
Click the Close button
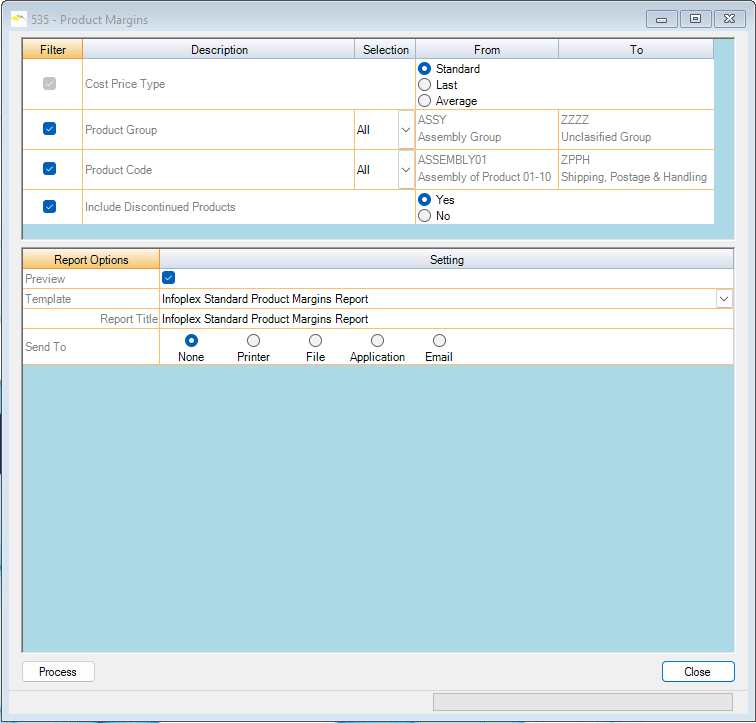(698, 671)
